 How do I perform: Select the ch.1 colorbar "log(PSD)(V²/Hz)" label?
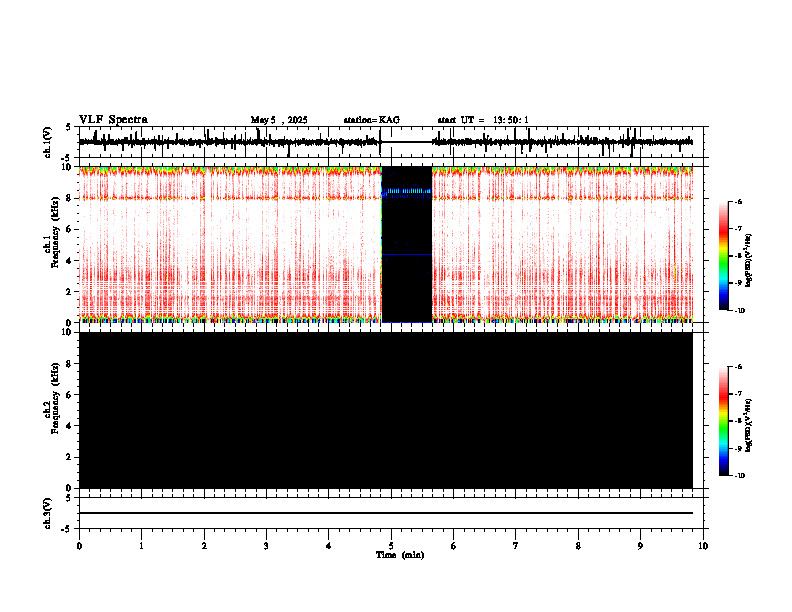pyautogui.click(x=748, y=260)
